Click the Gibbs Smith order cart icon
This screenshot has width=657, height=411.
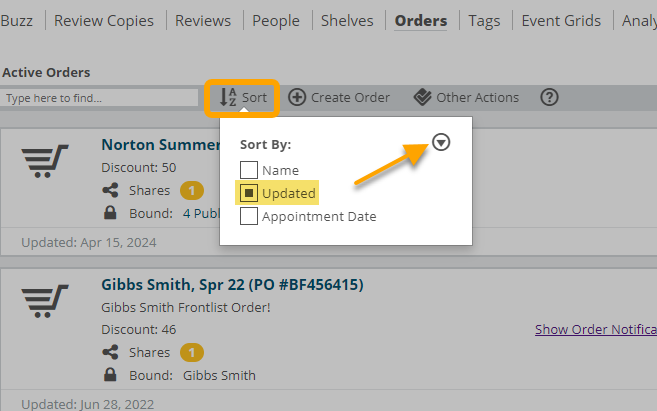tap(45, 300)
